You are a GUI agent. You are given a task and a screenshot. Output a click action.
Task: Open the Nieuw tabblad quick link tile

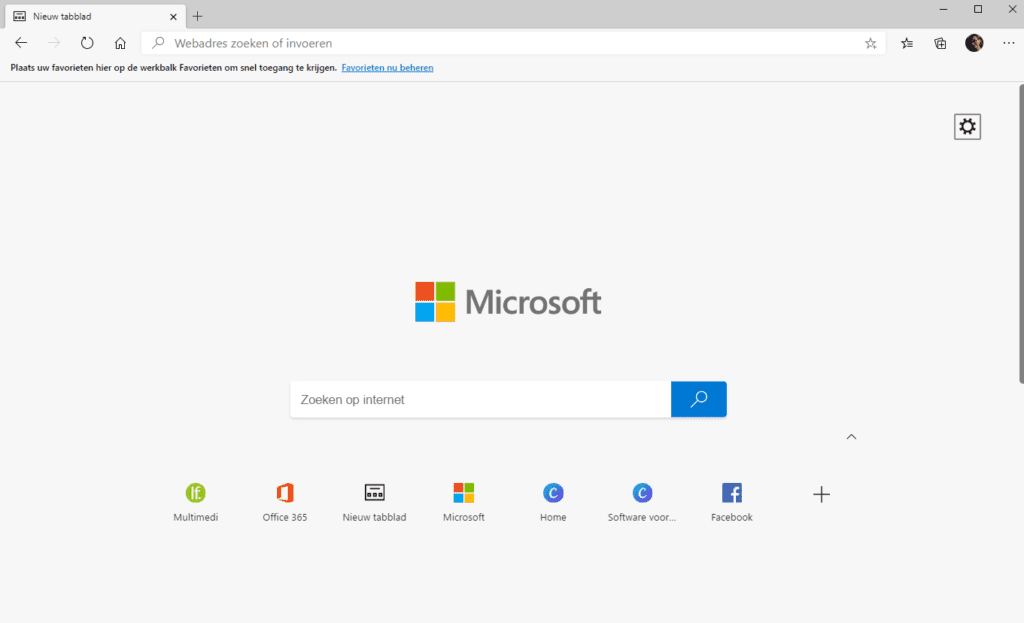click(374, 502)
